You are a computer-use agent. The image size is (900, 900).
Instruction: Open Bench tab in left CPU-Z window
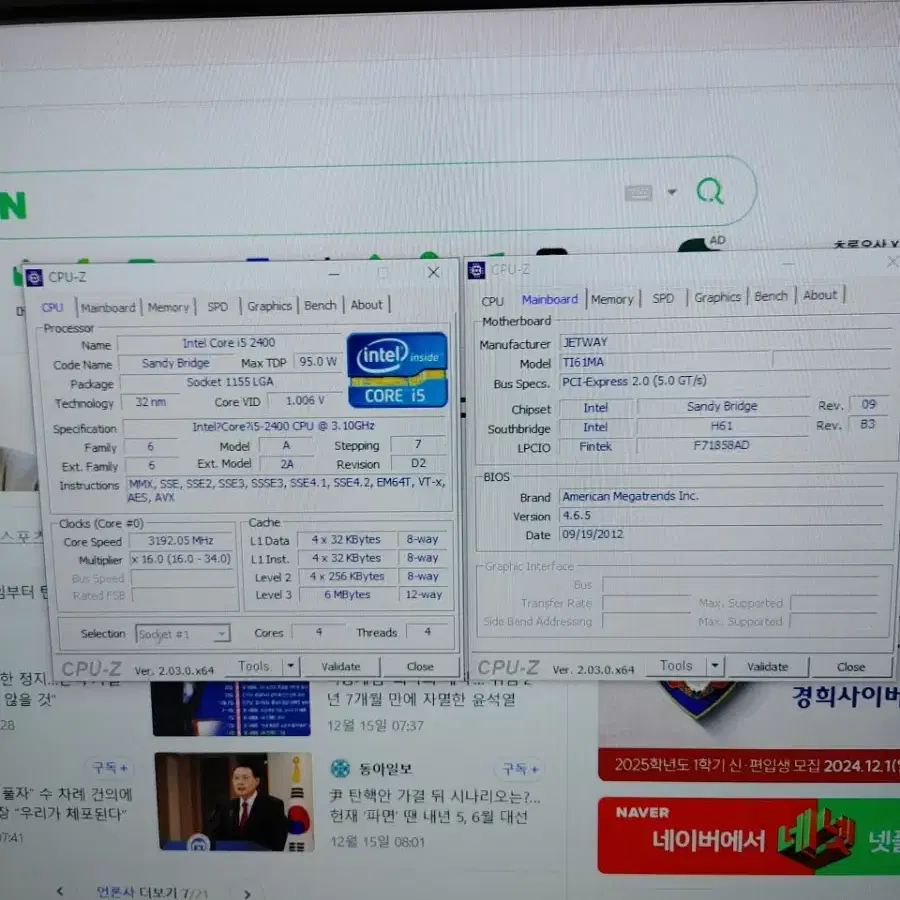click(320, 305)
